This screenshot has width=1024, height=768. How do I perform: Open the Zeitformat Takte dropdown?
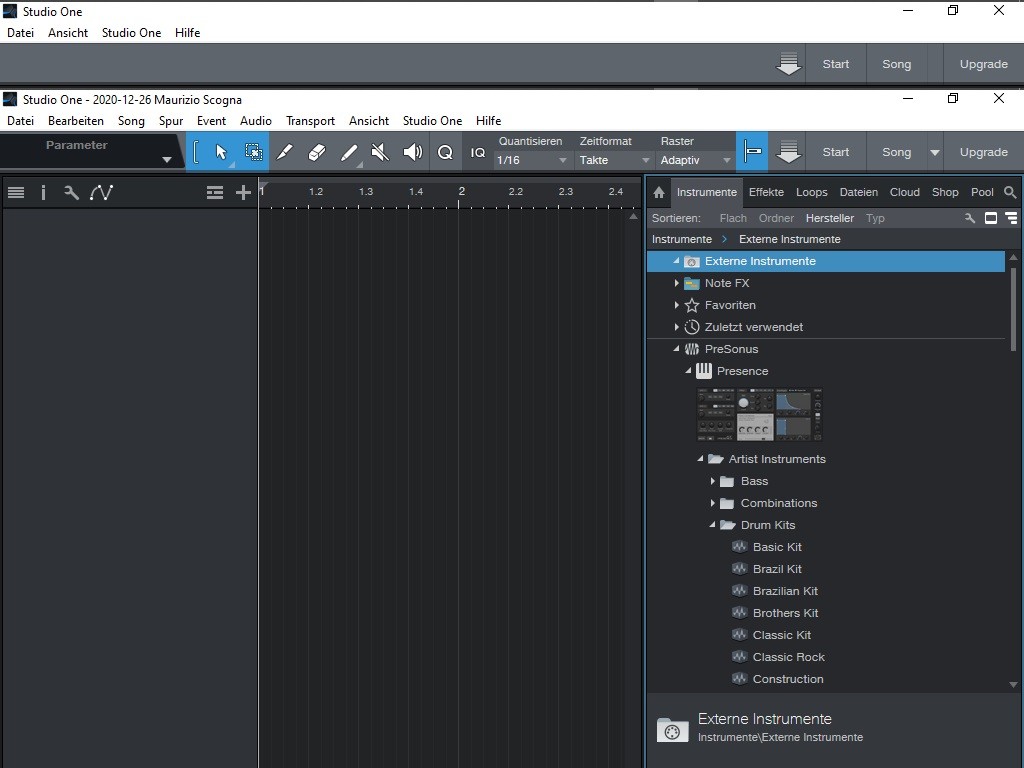(x=614, y=160)
